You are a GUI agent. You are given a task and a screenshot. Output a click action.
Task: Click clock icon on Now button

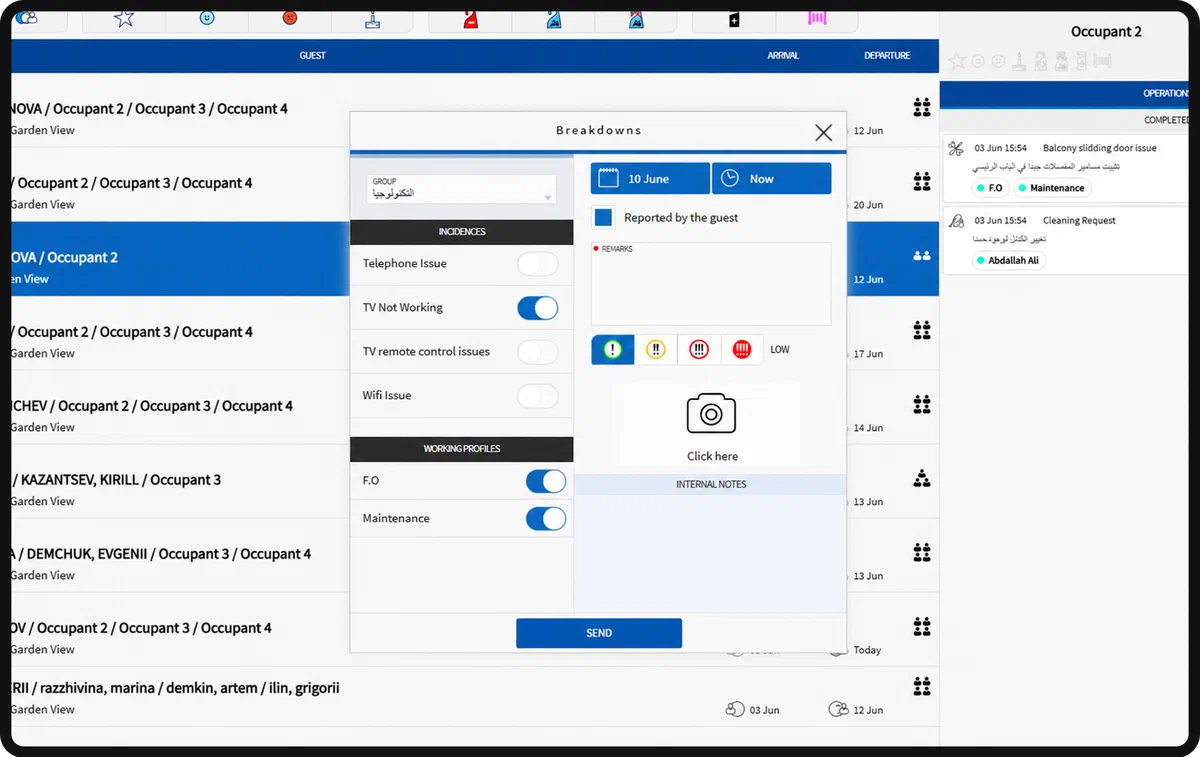pyautogui.click(x=730, y=178)
